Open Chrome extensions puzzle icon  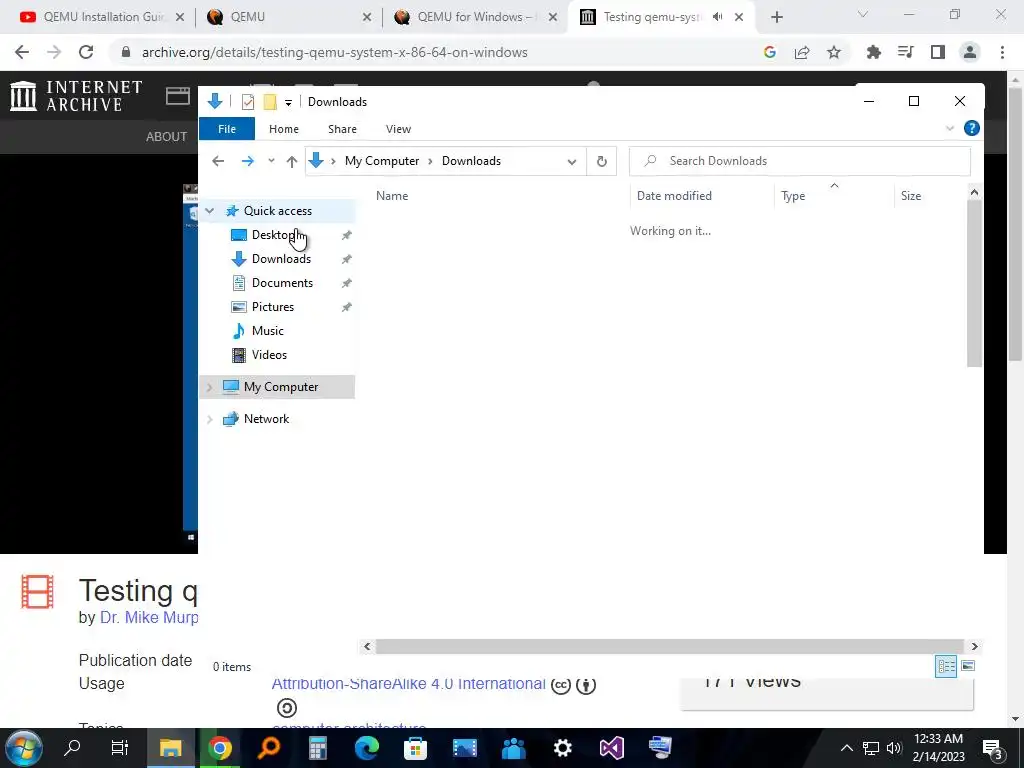(x=873, y=52)
